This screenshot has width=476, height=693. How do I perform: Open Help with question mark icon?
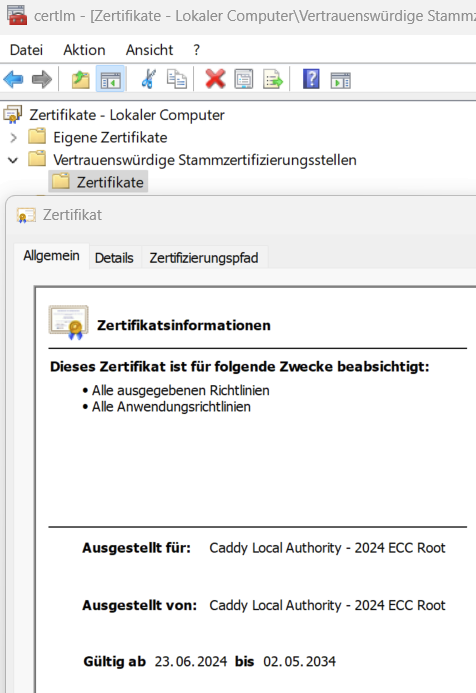tap(311, 80)
